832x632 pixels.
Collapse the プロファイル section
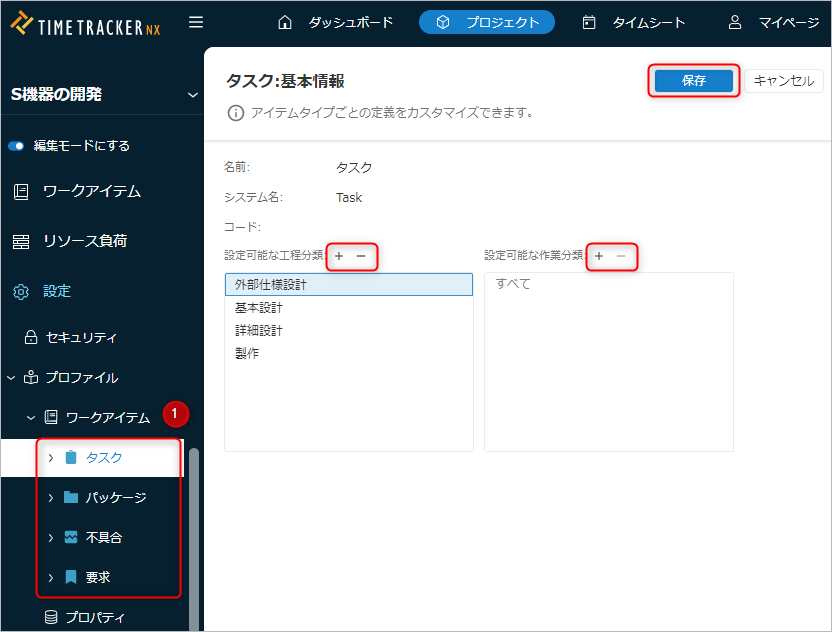coord(11,378)
